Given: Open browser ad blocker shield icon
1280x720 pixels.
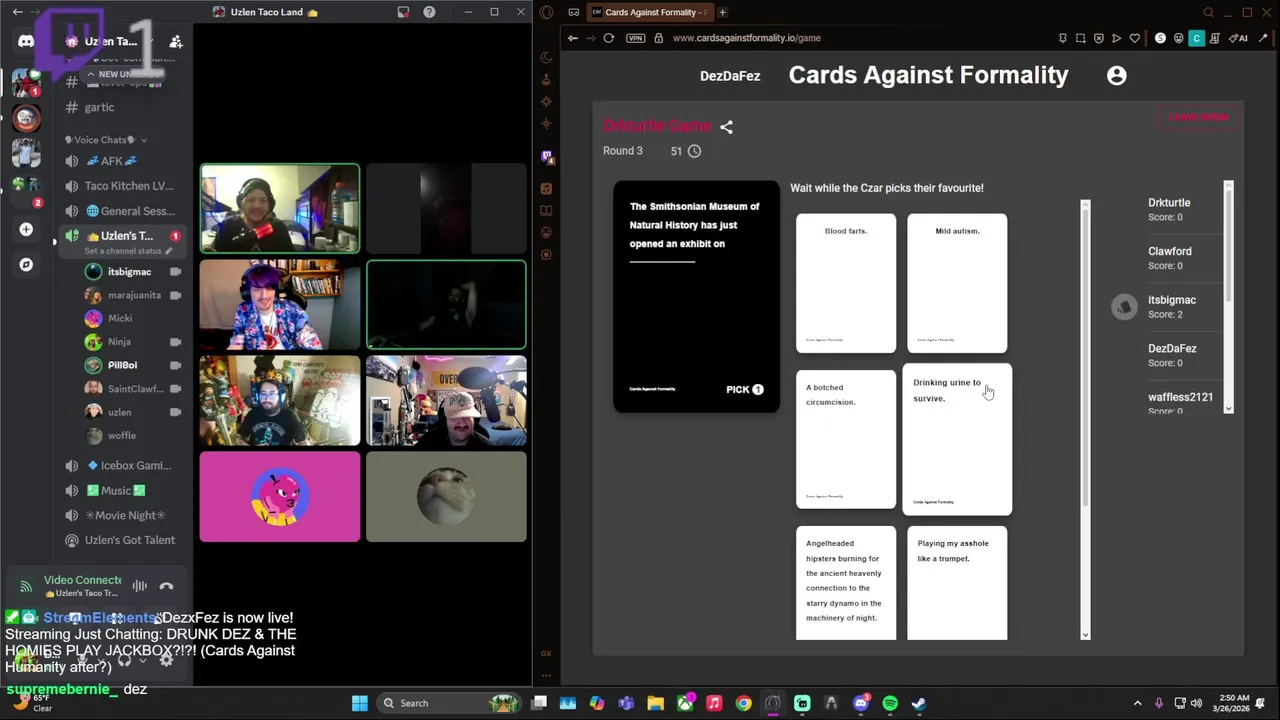Looking at the screenshot, I should click(x=1098, y=38).
